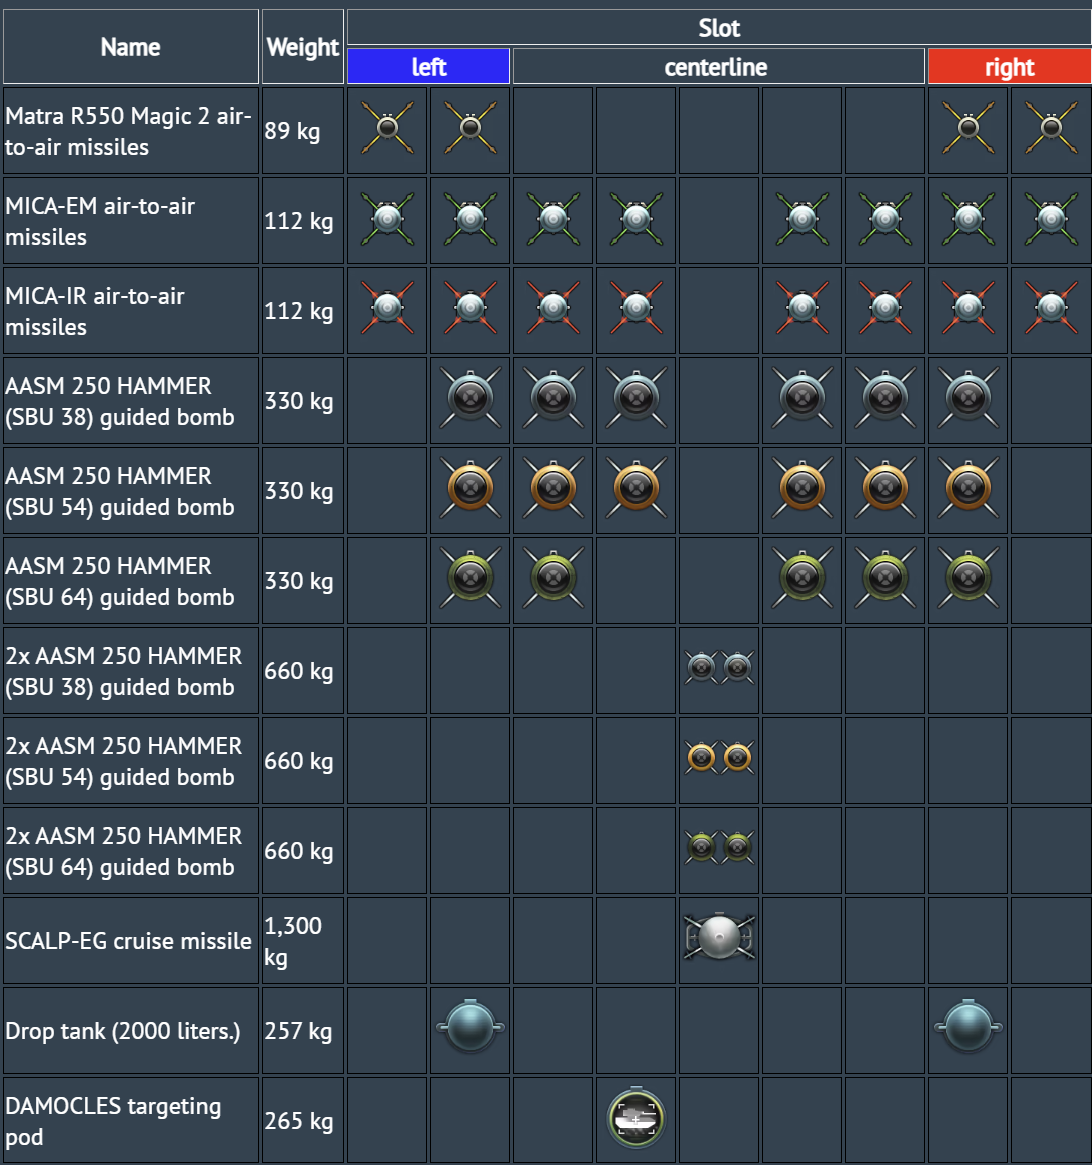Image resolution: width=1092 pixels, height=1165 pixels.
Task: Select 'AASM 250 HAMMER (SBU 54) guided bomb' single row name
Action: point(131,490)
